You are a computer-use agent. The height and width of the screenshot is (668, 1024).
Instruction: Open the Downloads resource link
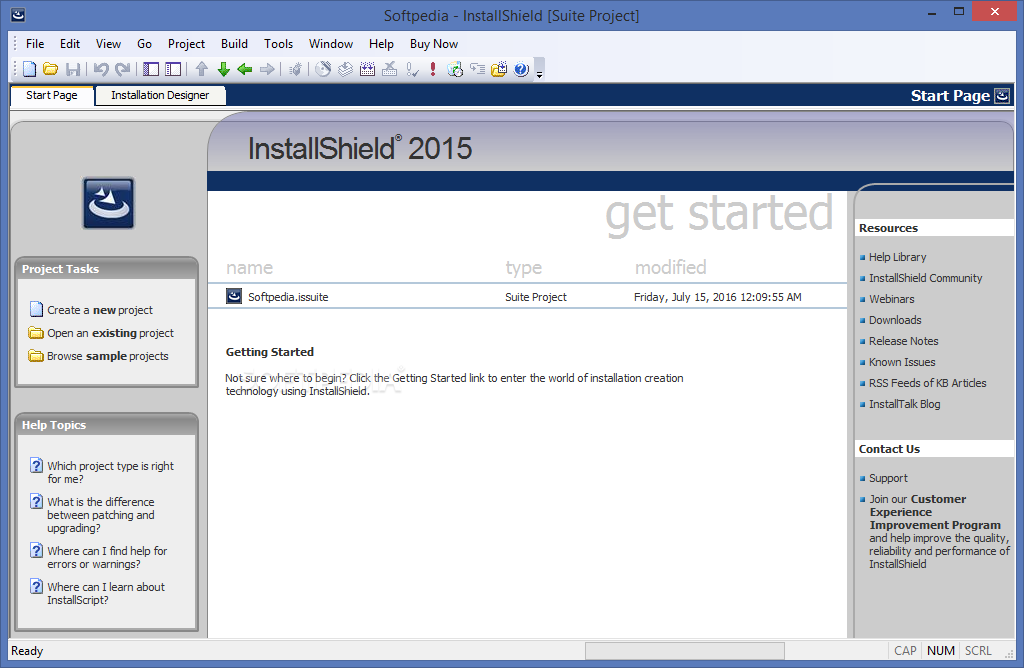tap(895, 320)
